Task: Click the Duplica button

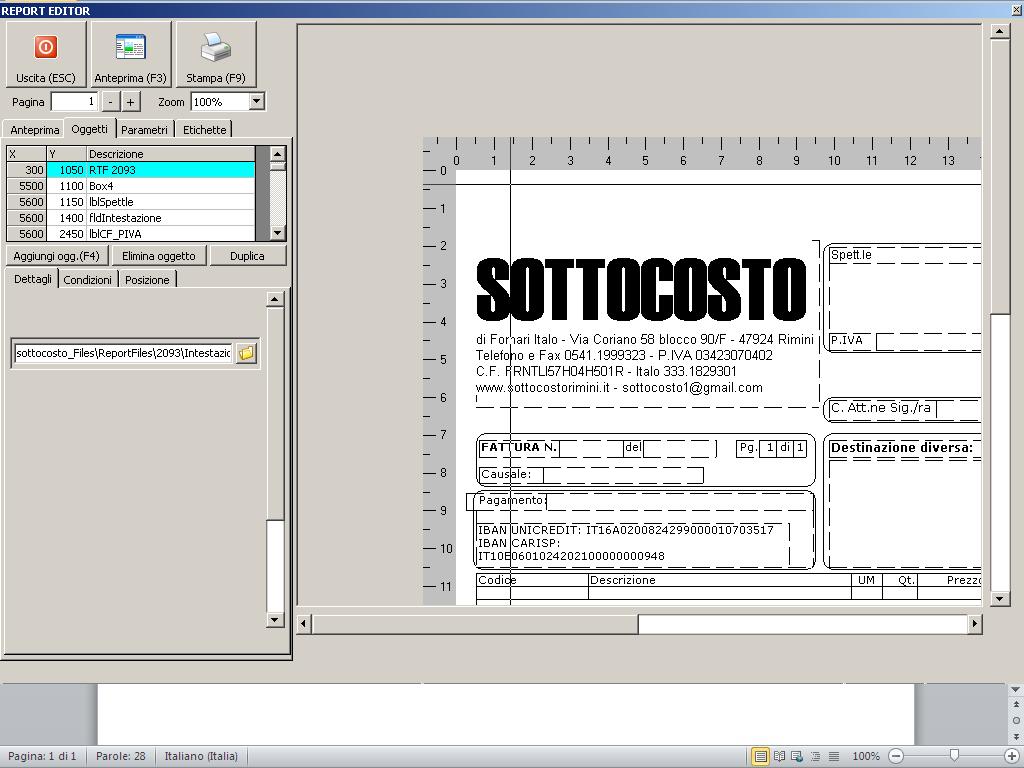Action: [247, 256]
